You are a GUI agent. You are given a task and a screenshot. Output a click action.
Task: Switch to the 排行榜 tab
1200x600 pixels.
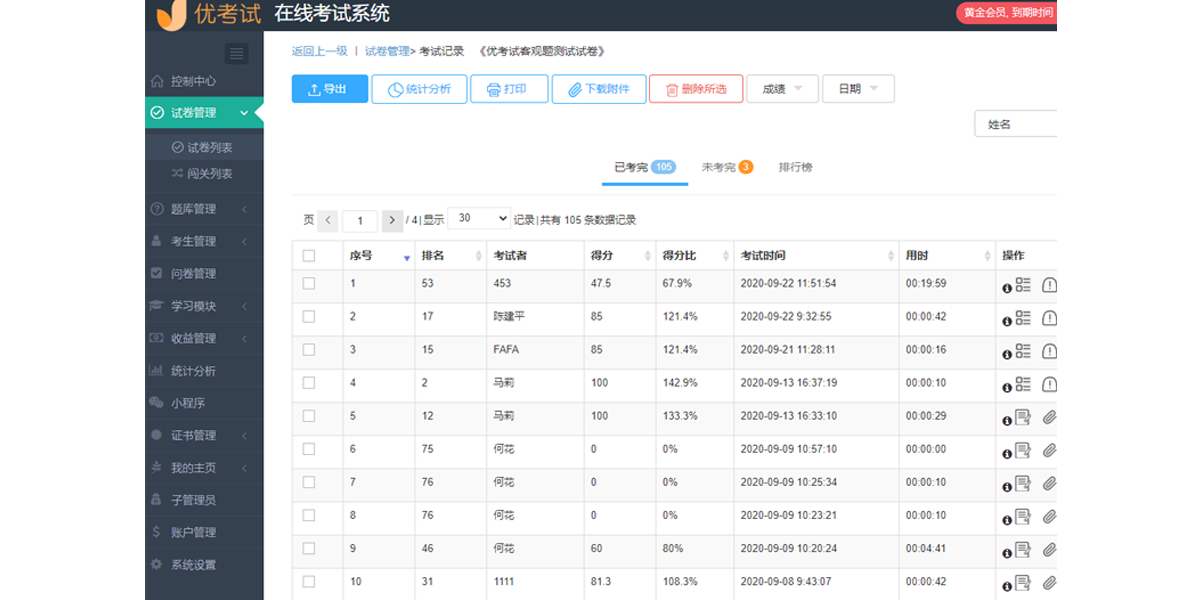pyautogui.click(x=796, y=168)
